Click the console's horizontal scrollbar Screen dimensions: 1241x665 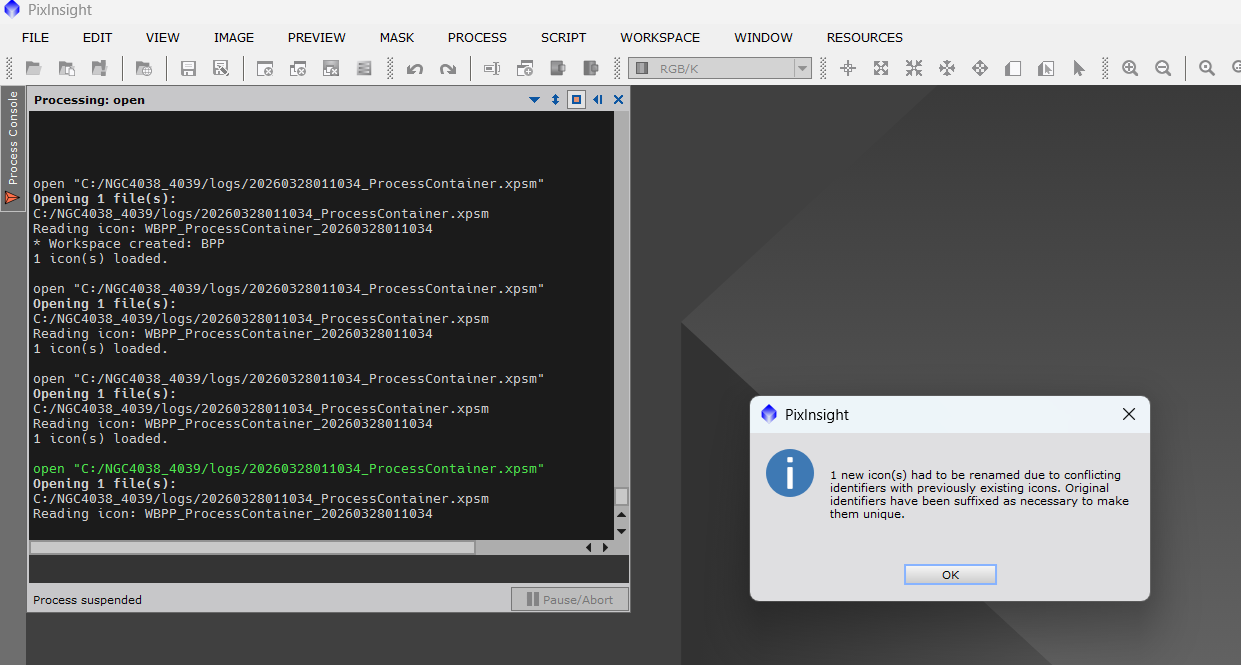click(x=252, y=547)
